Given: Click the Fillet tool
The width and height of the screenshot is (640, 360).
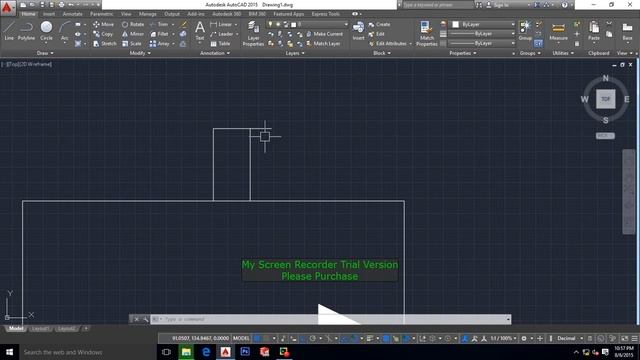Looking at the screenshot, I should pyautogui.click(x=159, y=34).
